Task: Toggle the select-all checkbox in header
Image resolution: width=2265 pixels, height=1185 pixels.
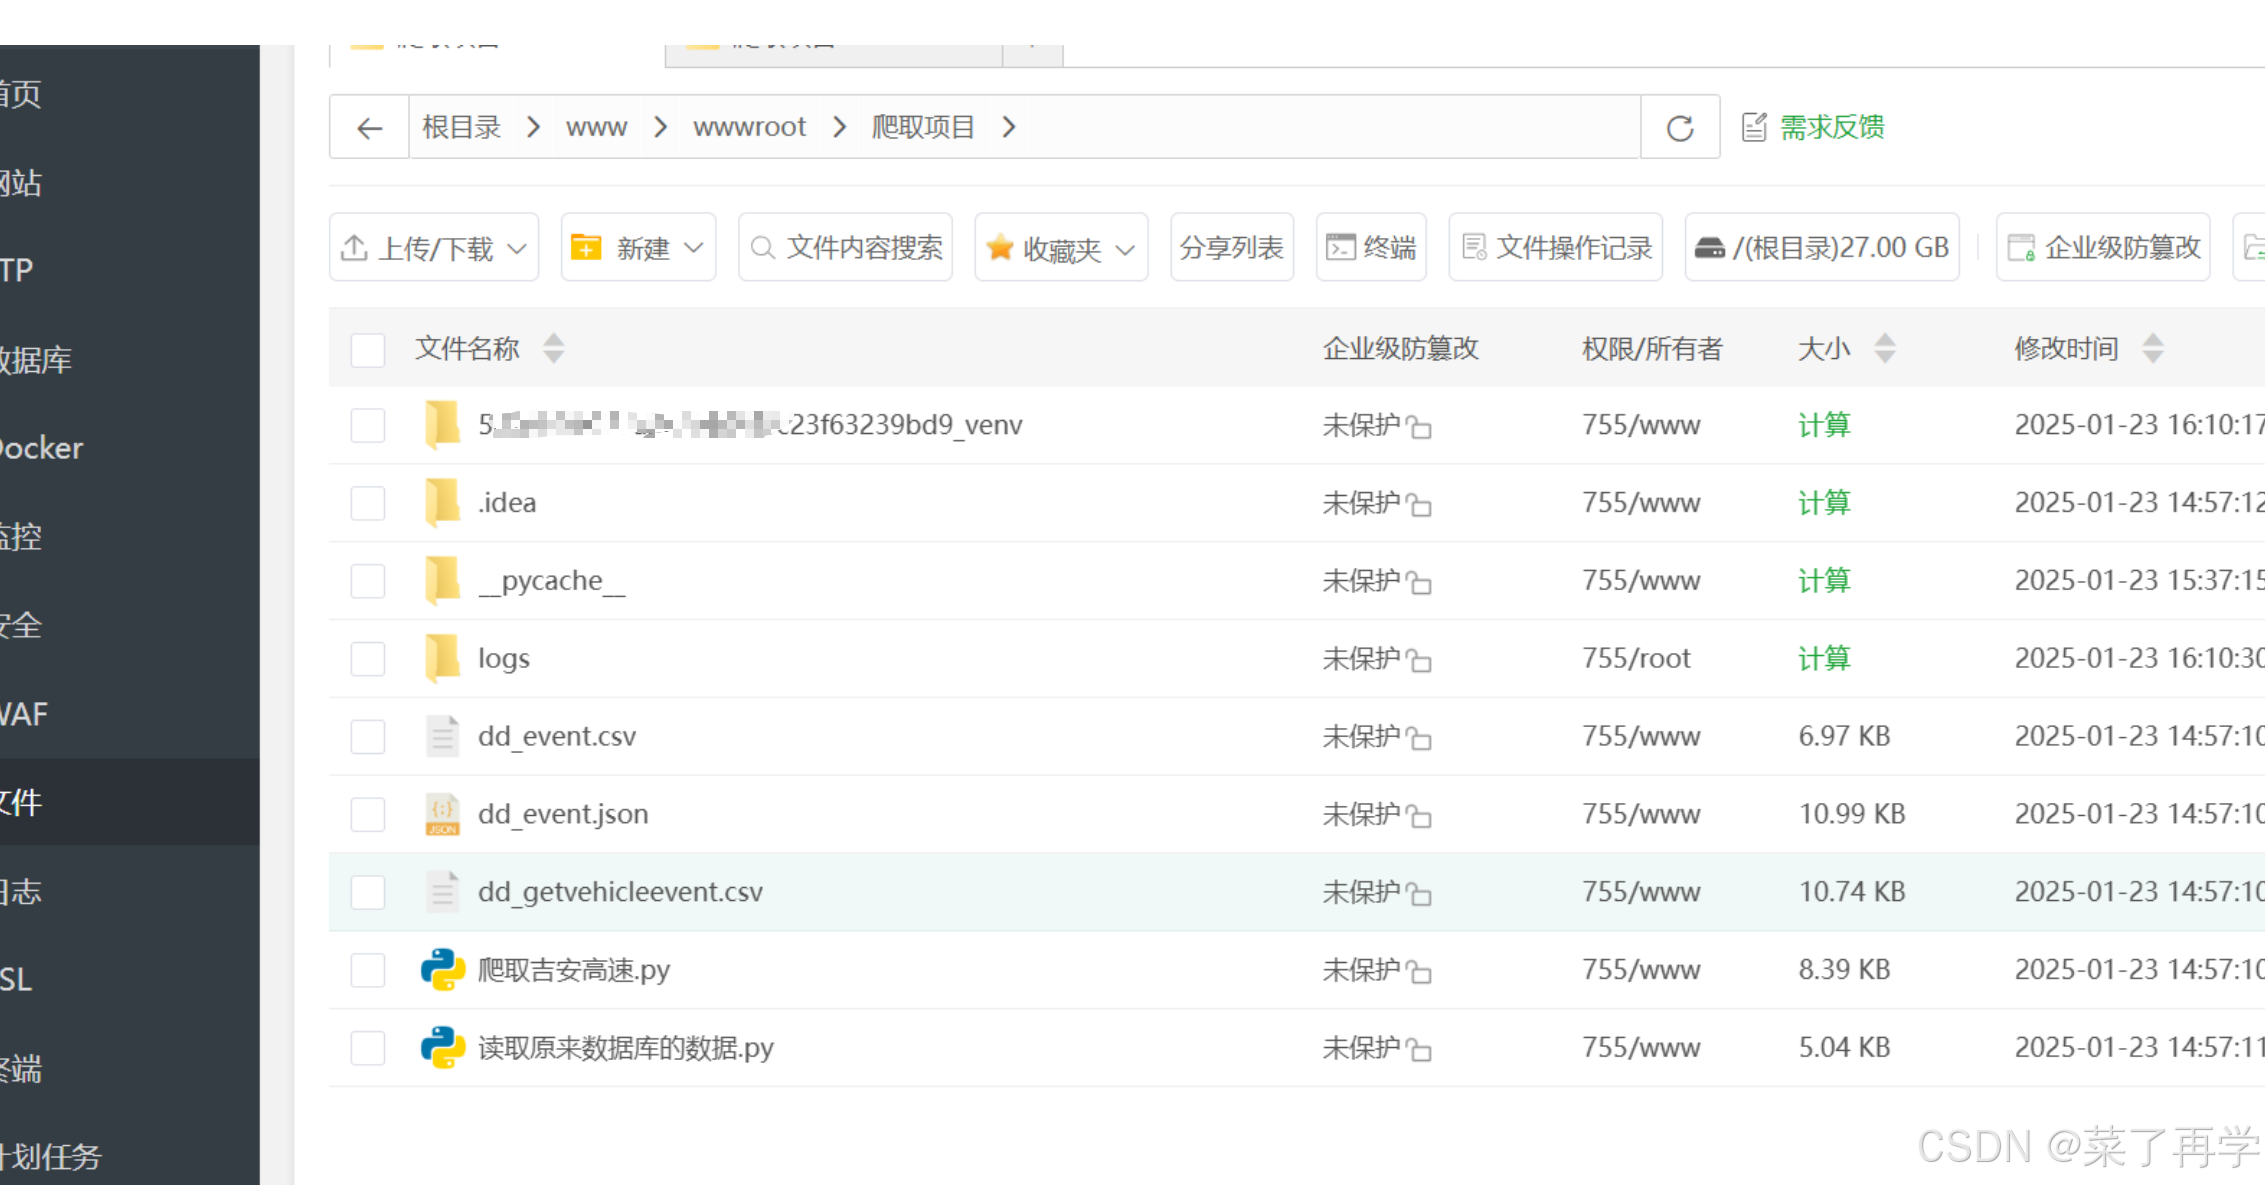Action: coord(368,349)
